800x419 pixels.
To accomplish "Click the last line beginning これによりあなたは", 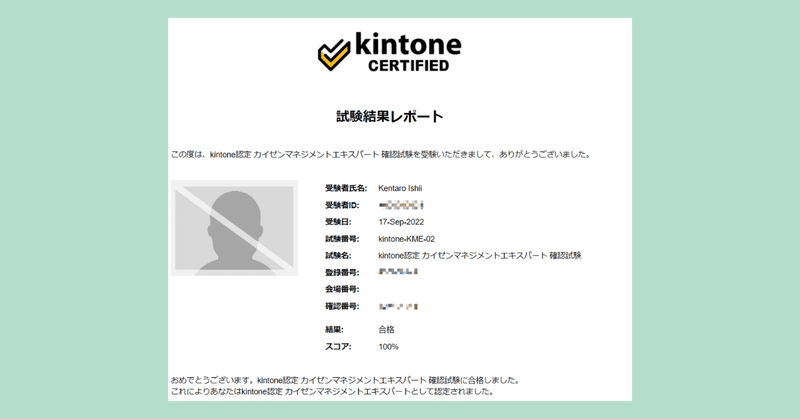I will point(332,392).
